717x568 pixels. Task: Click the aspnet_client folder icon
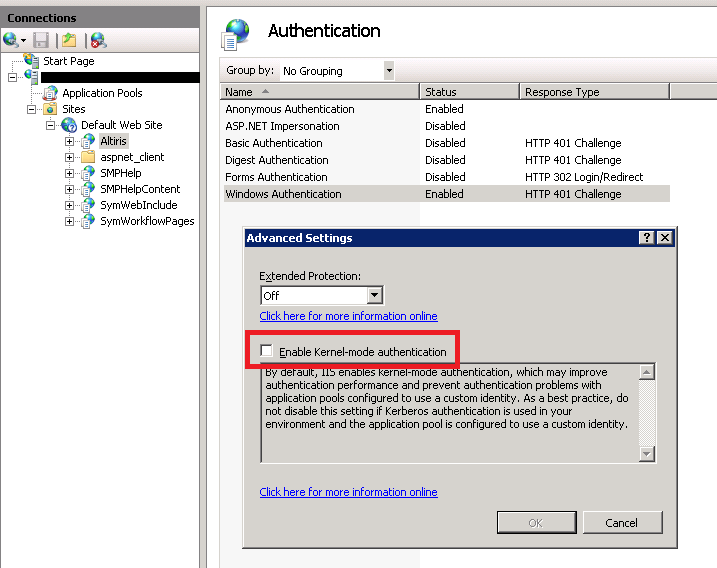88,157
